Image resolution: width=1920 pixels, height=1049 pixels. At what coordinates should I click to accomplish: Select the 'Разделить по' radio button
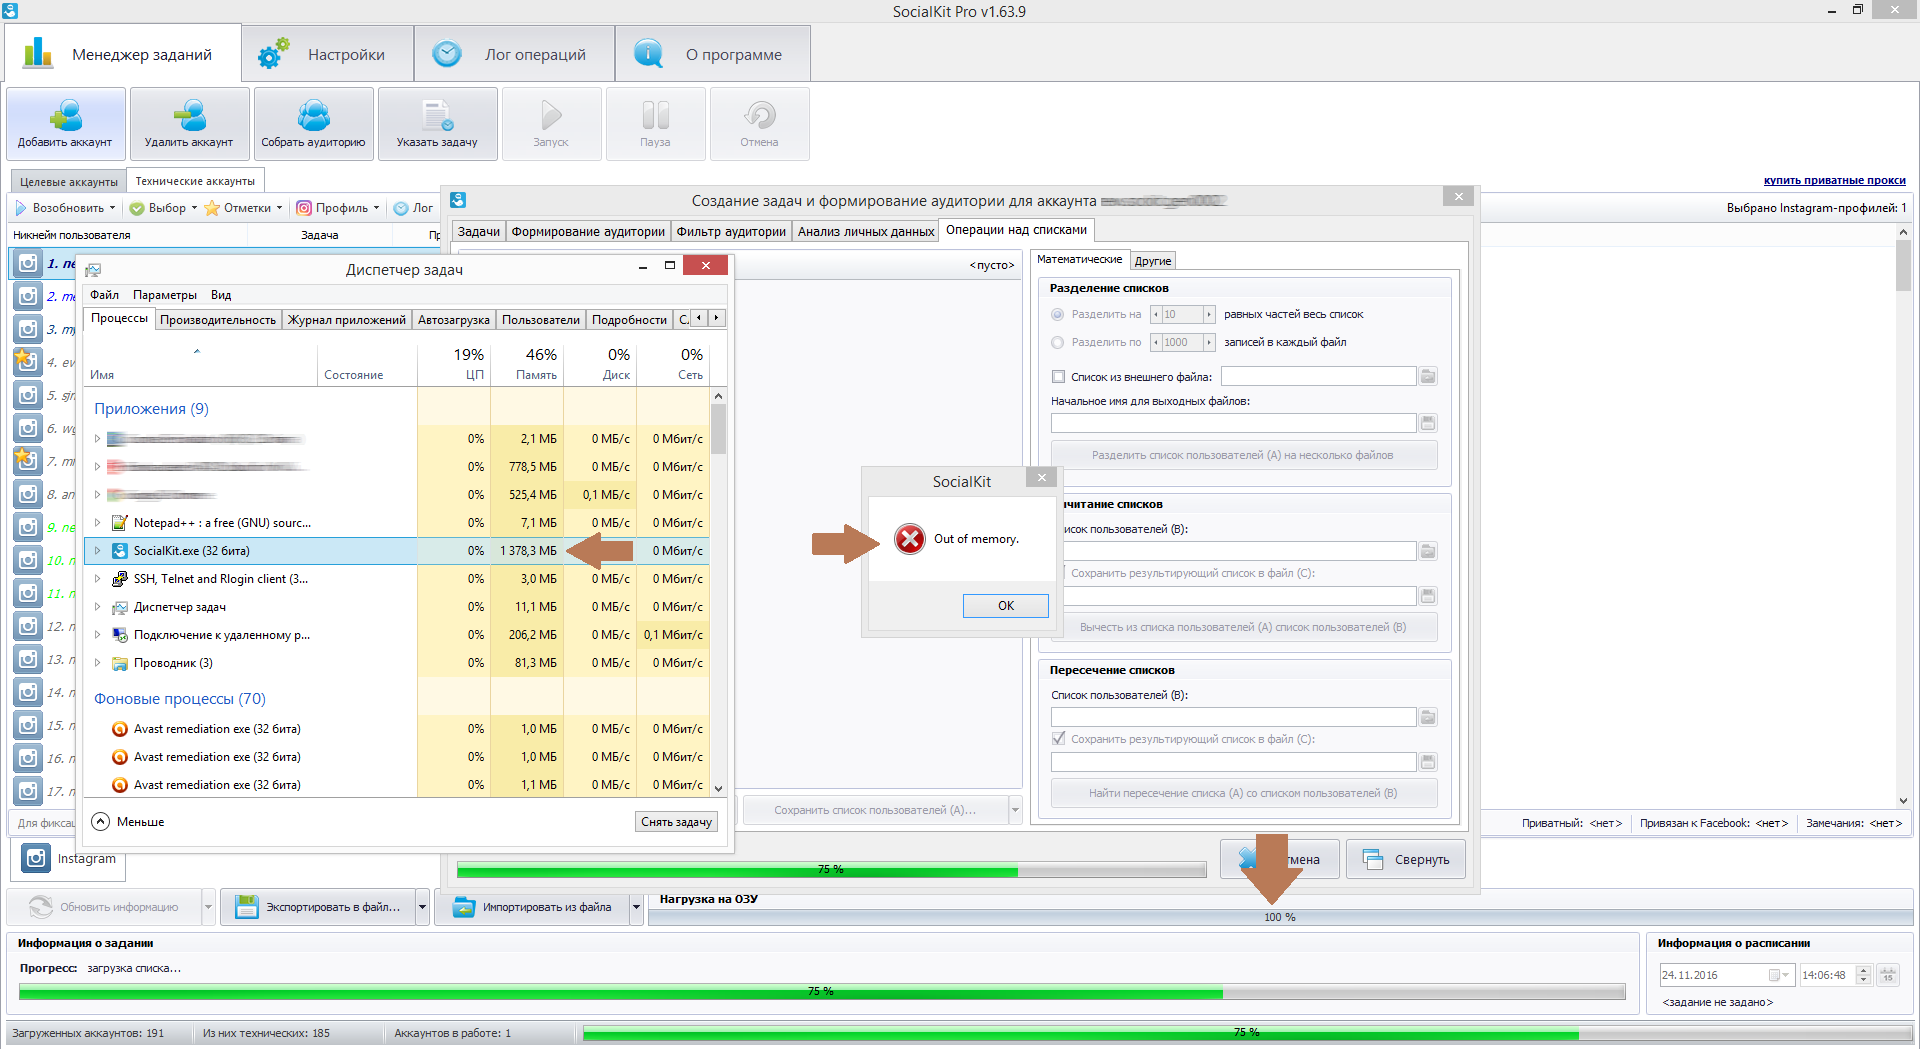click(1057, 343)
